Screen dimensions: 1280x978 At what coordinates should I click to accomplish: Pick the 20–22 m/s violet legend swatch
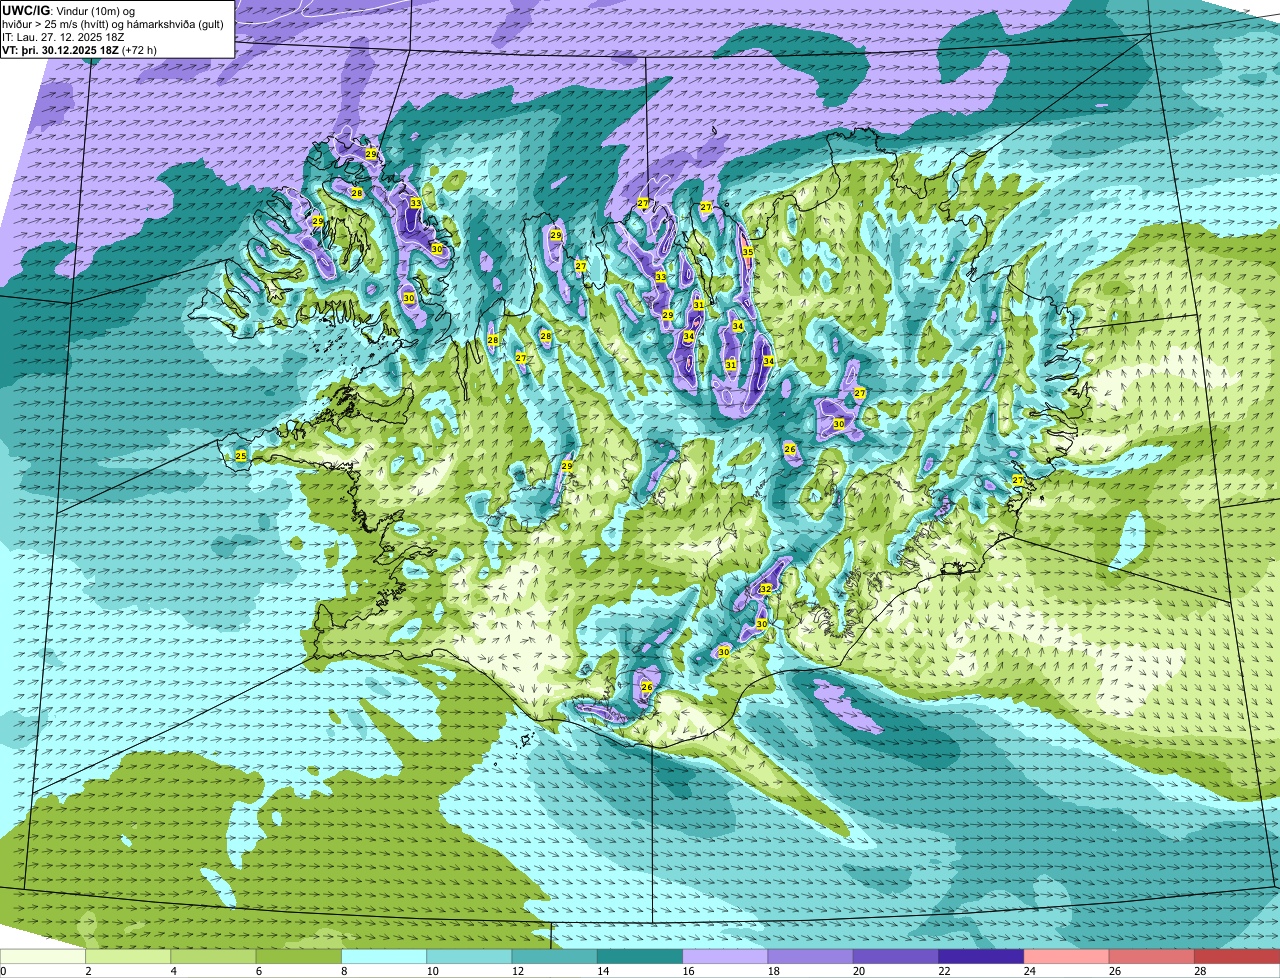[x=896, y=957]
